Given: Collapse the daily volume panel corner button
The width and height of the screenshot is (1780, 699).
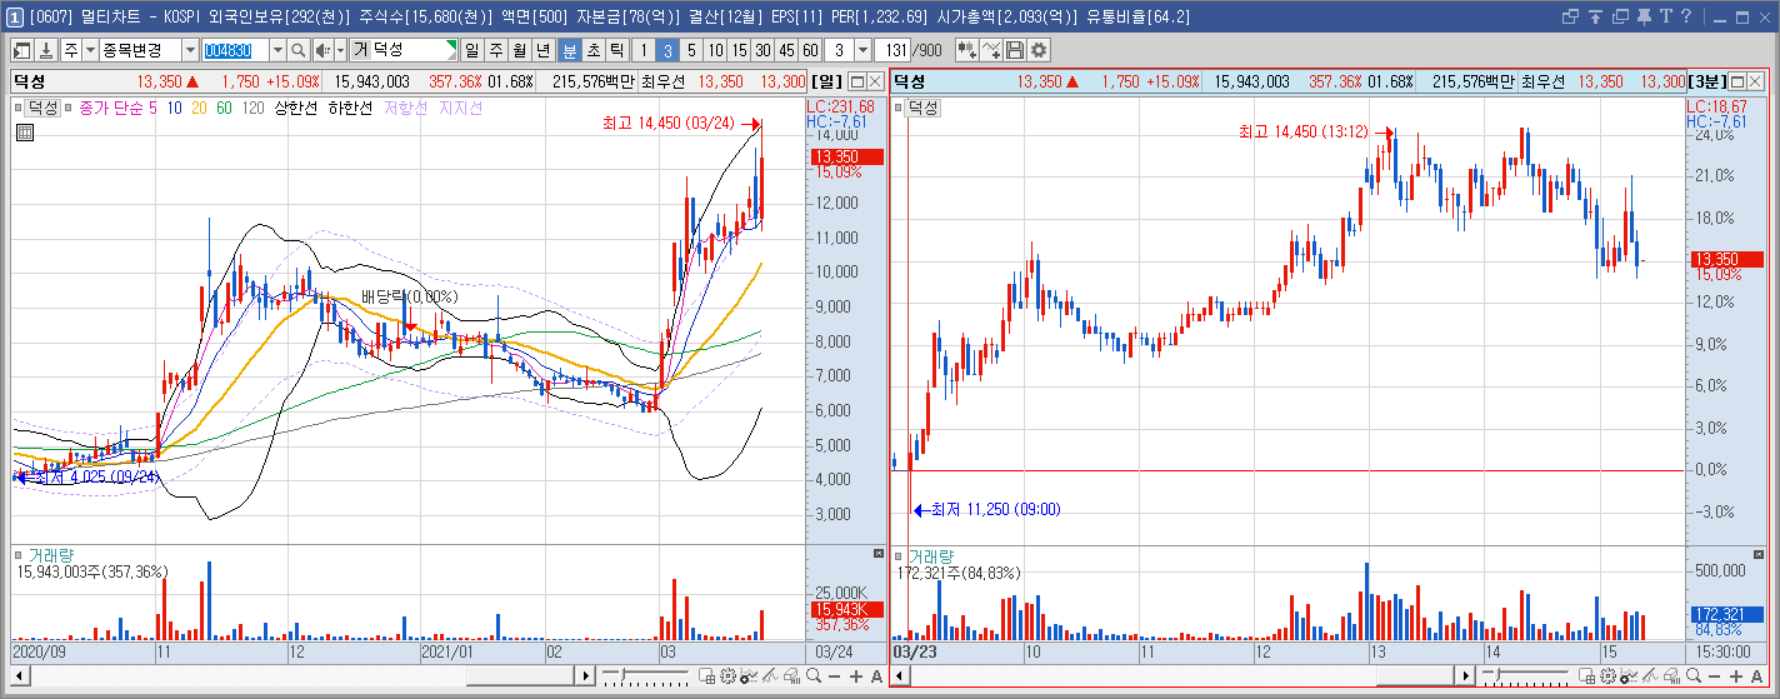Looking at the screenshot, I should (878, 554).
